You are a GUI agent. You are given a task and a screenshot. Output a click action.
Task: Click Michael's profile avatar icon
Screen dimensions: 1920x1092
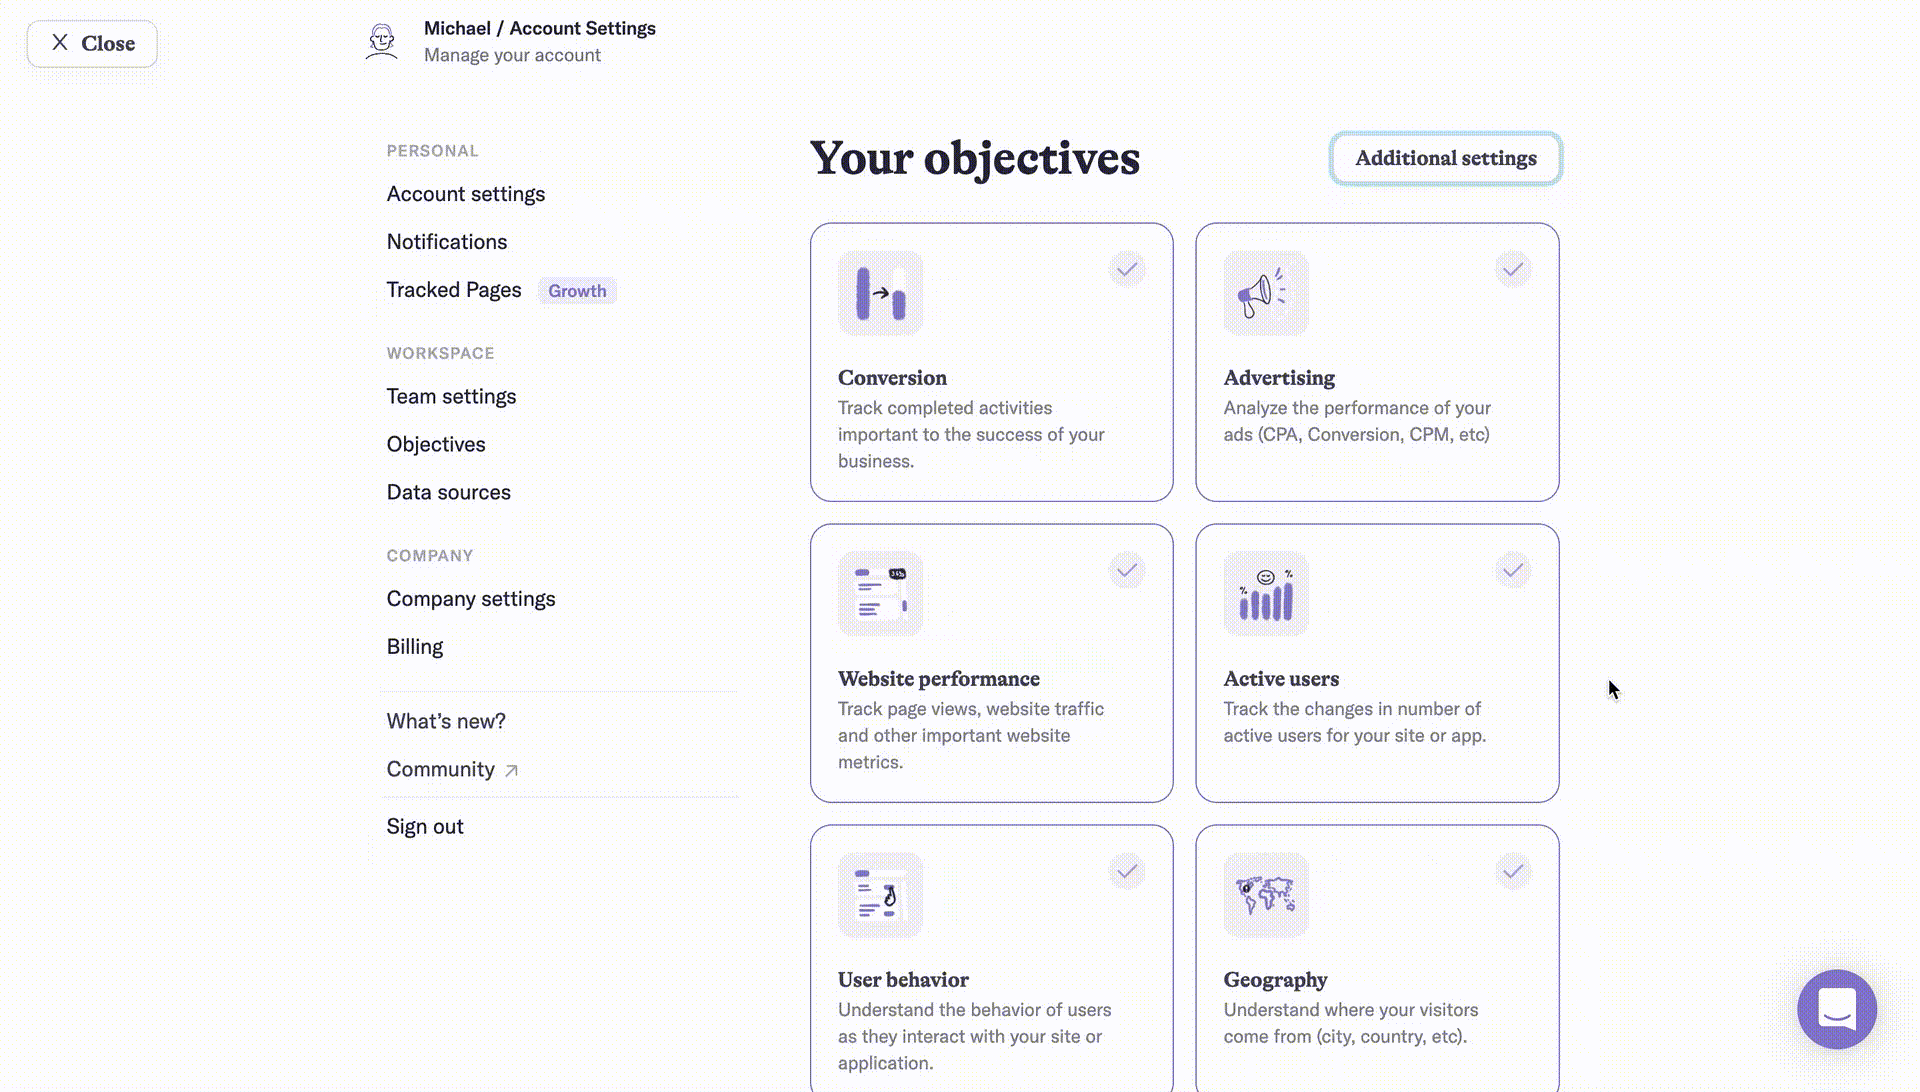point(381,42)
